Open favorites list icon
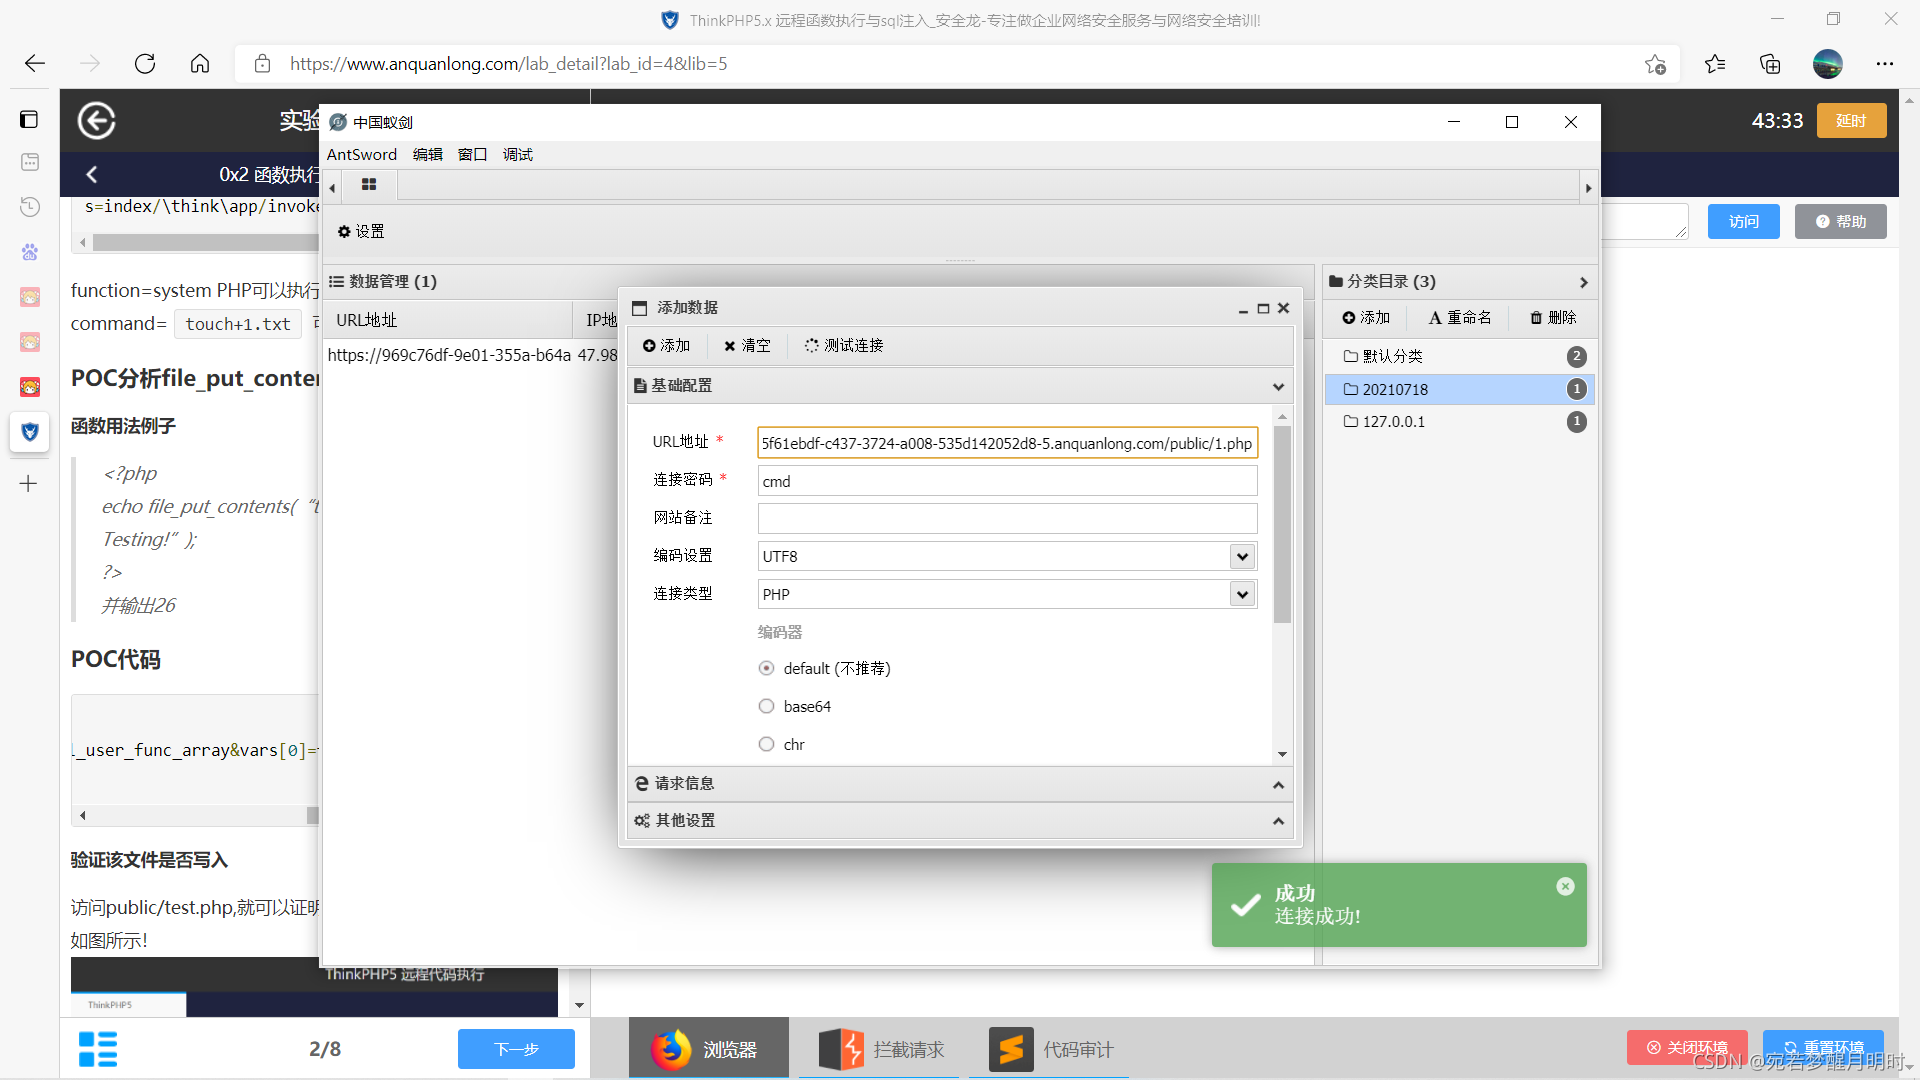The width and height of the screenshot is (1920, 1080). click(x=1715, y=64)
